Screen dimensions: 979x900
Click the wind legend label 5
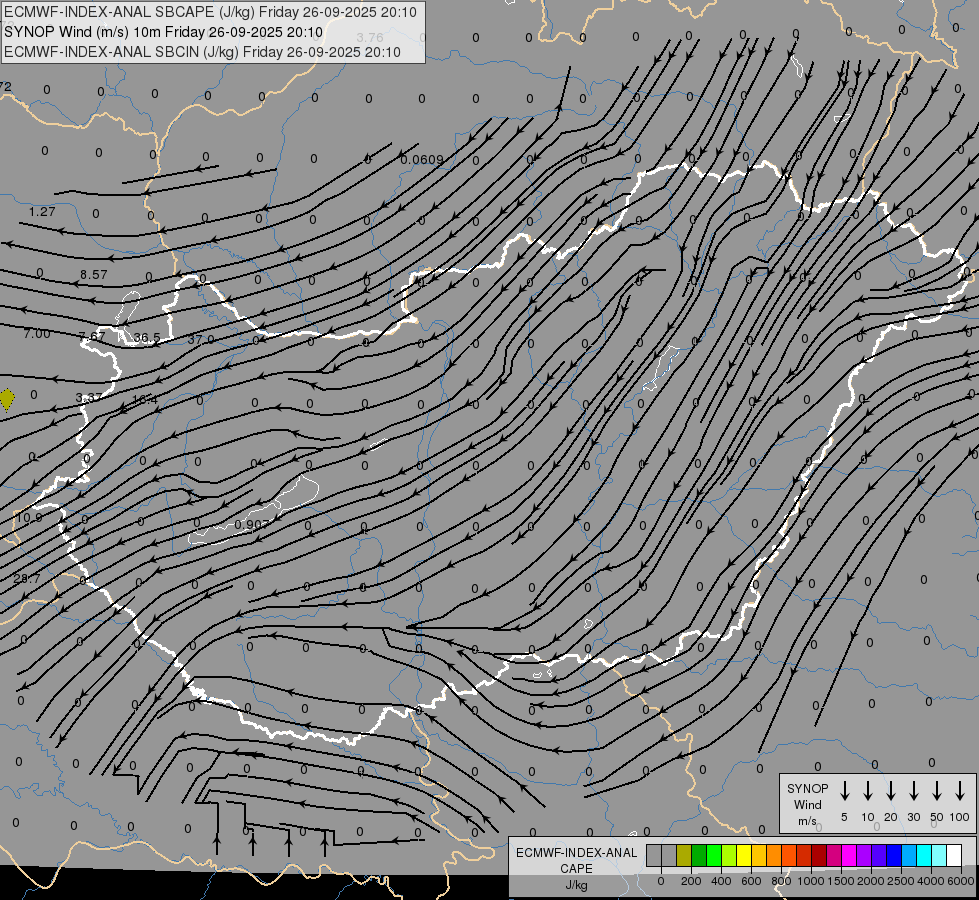[844, 817]
